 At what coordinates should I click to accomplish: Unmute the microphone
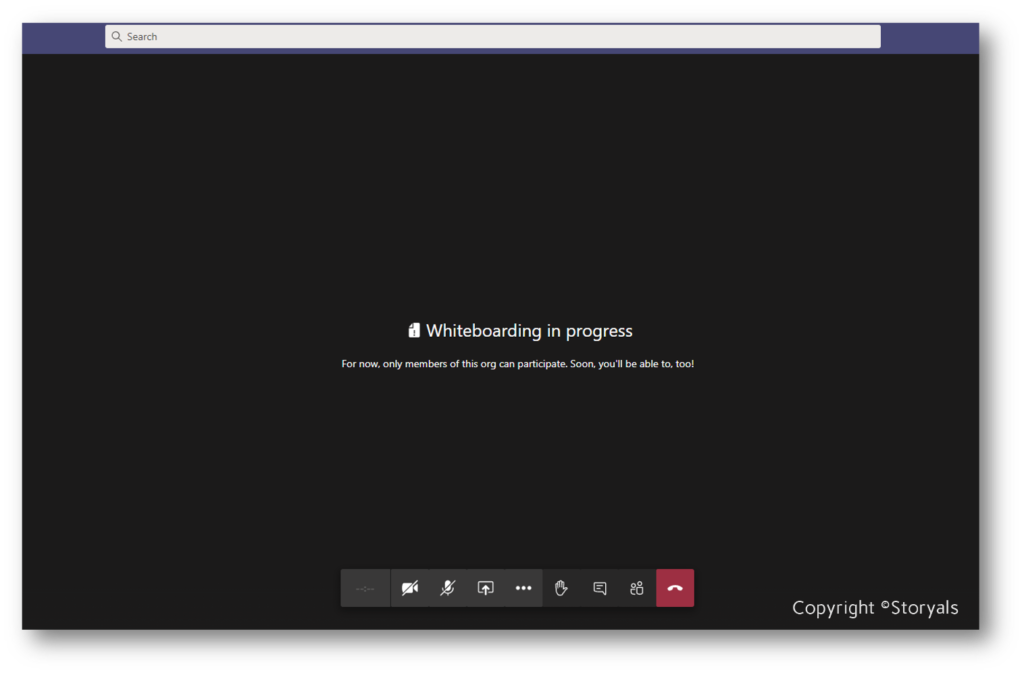[x=448, y=588]
